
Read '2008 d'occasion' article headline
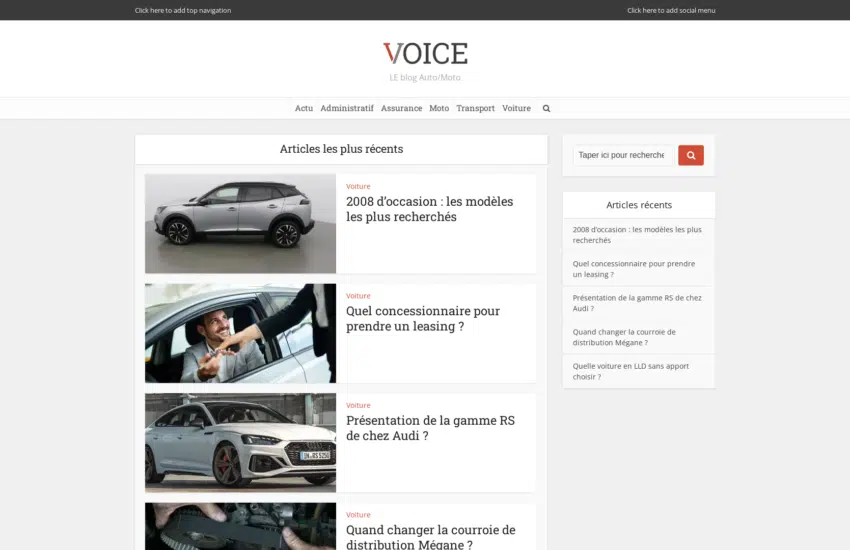click(x=429, y=209)
